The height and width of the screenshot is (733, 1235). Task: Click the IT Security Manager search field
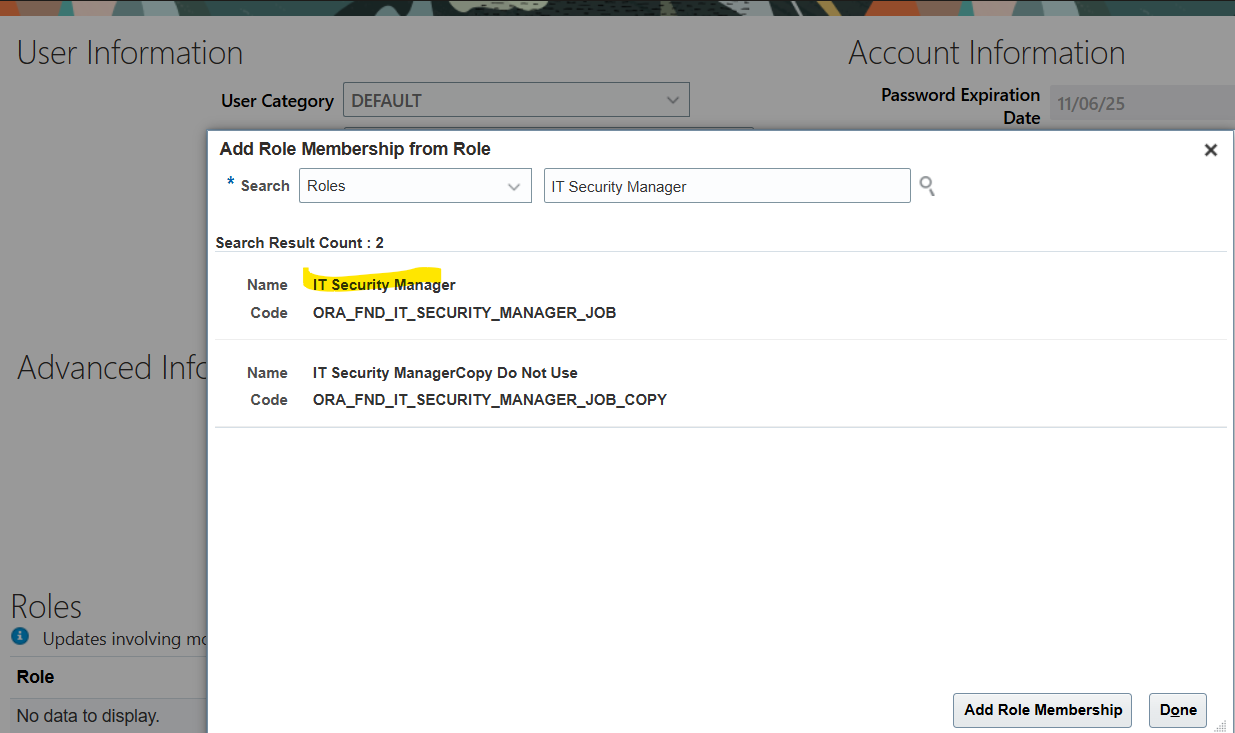click(726, 186)
